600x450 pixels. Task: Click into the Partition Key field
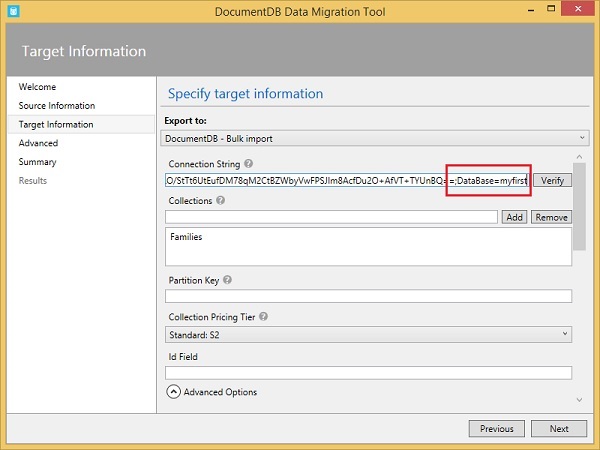point(368,296)
